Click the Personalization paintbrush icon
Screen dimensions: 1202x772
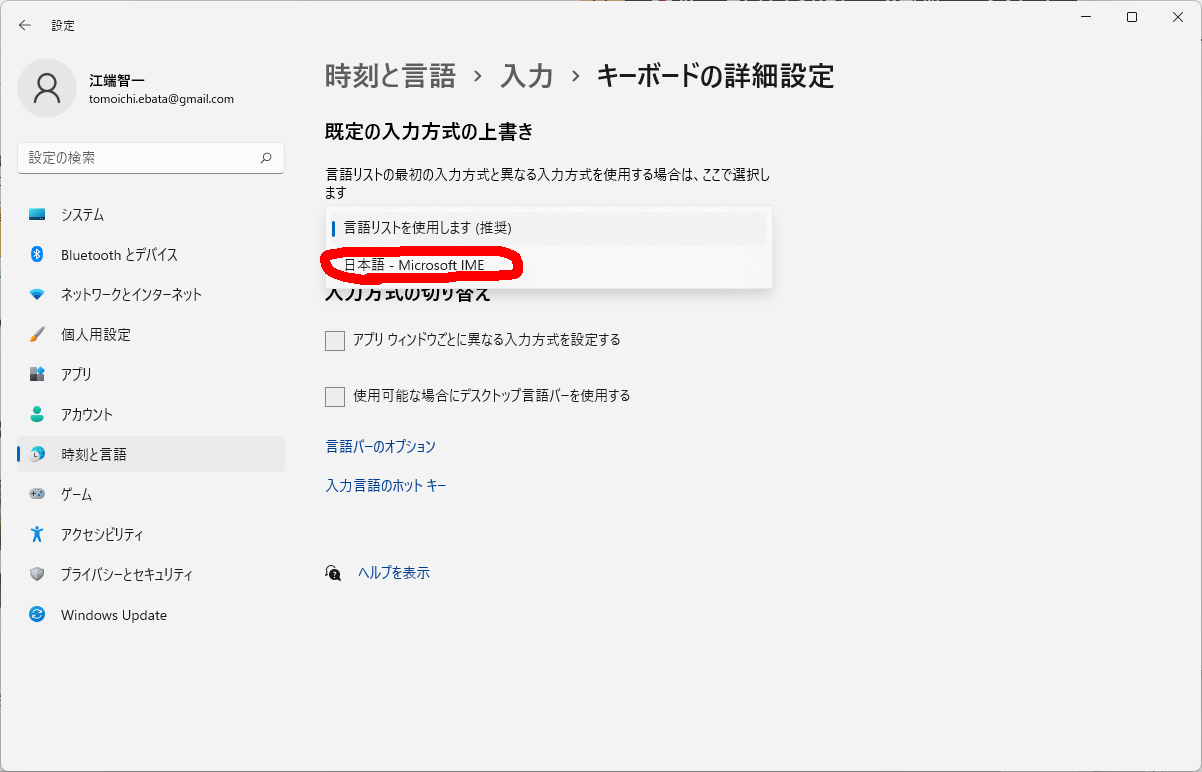pyautogui.click(x=37, y=335)
